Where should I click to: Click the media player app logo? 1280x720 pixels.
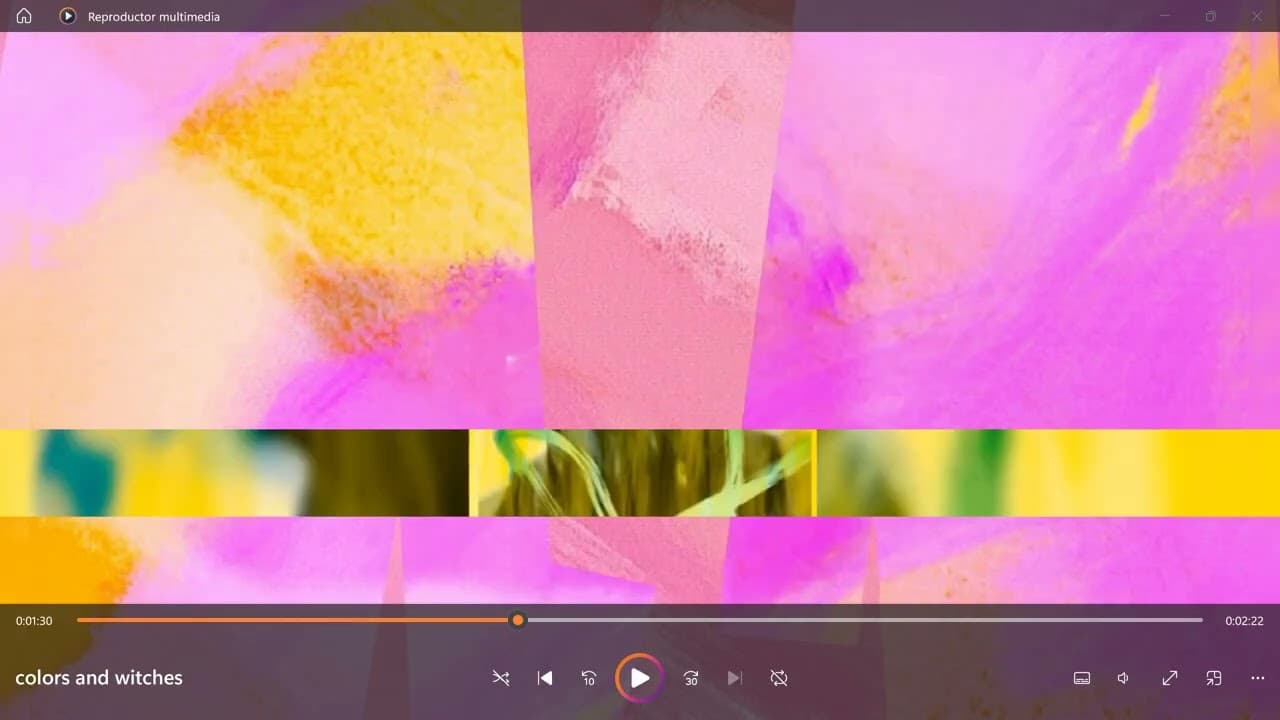pos(67,16)
